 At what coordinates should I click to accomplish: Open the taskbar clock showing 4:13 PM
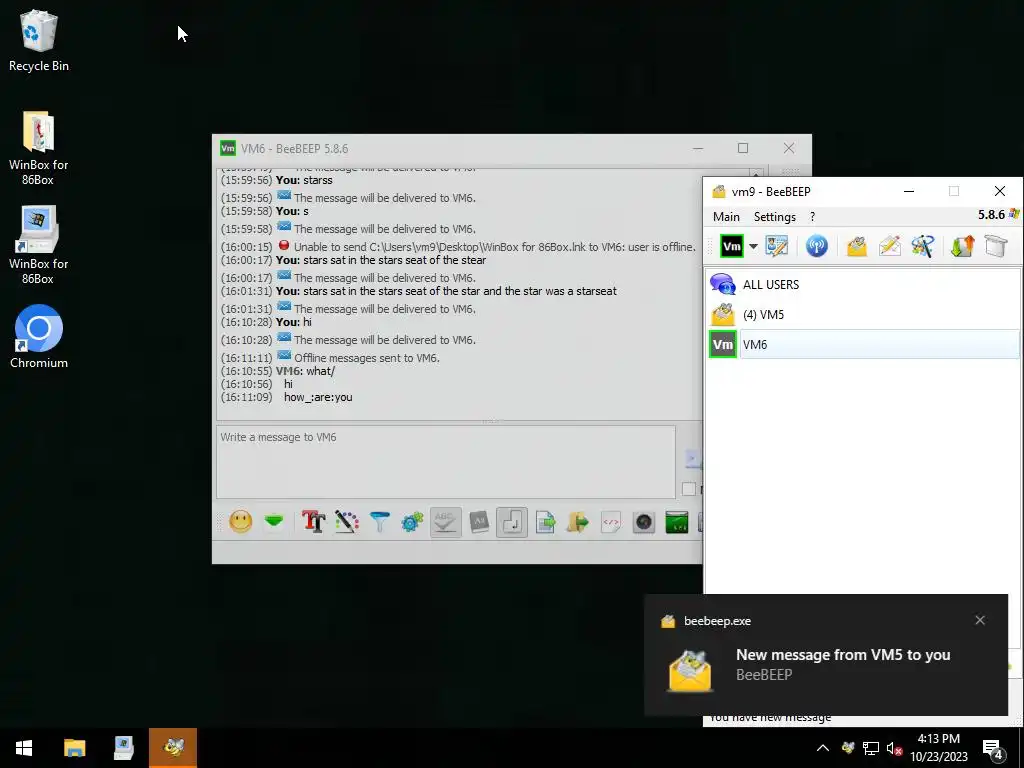(x=938, y=748)
